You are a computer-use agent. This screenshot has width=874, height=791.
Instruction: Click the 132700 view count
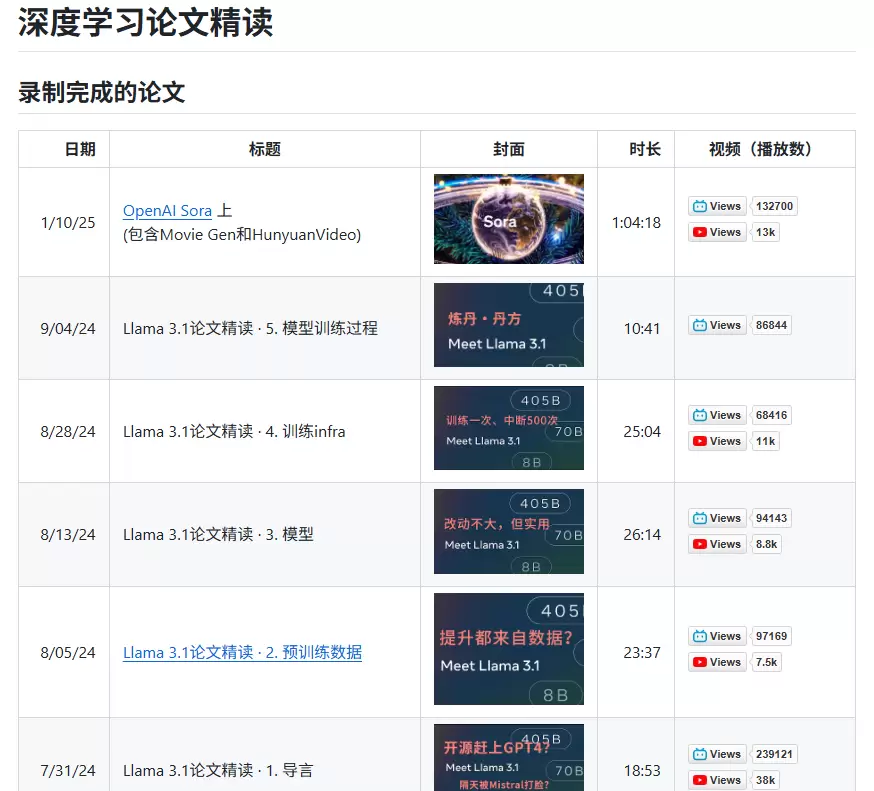click(774, 206)
